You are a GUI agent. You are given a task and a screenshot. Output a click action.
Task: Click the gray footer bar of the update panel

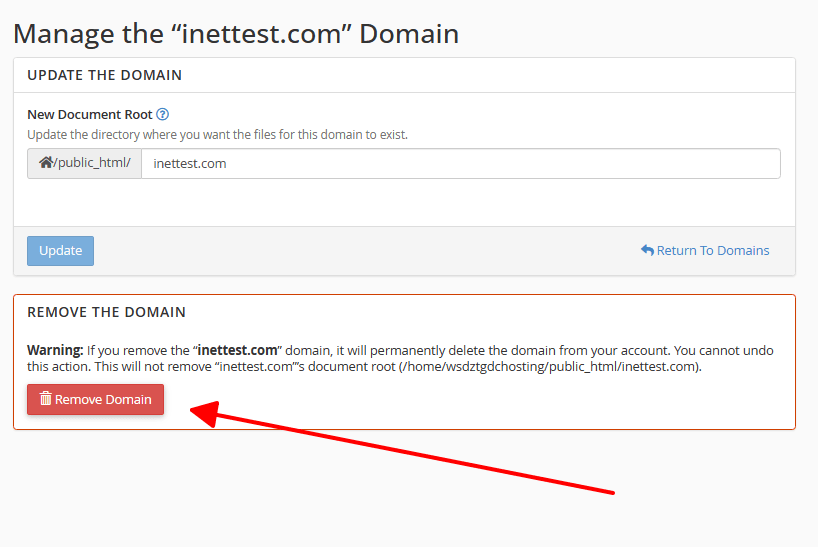pos(404,251)
